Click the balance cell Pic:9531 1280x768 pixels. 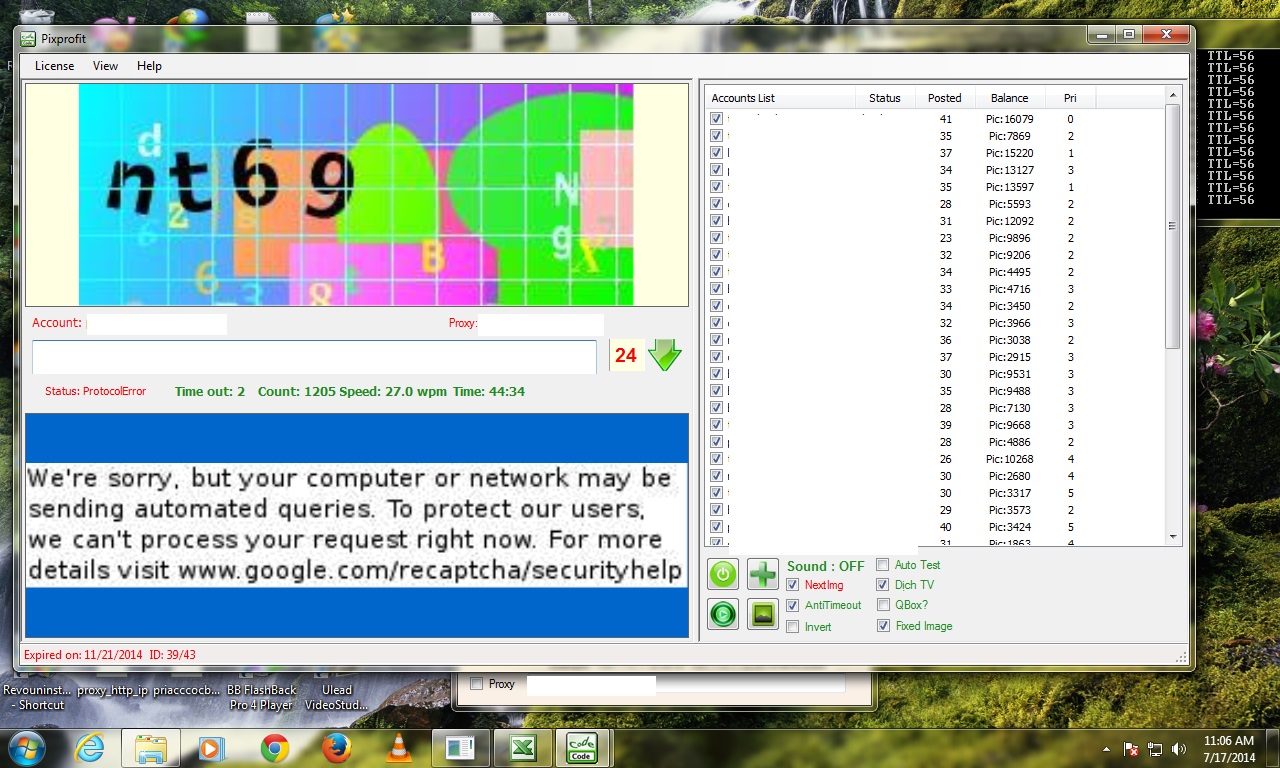coord(1009,374)
